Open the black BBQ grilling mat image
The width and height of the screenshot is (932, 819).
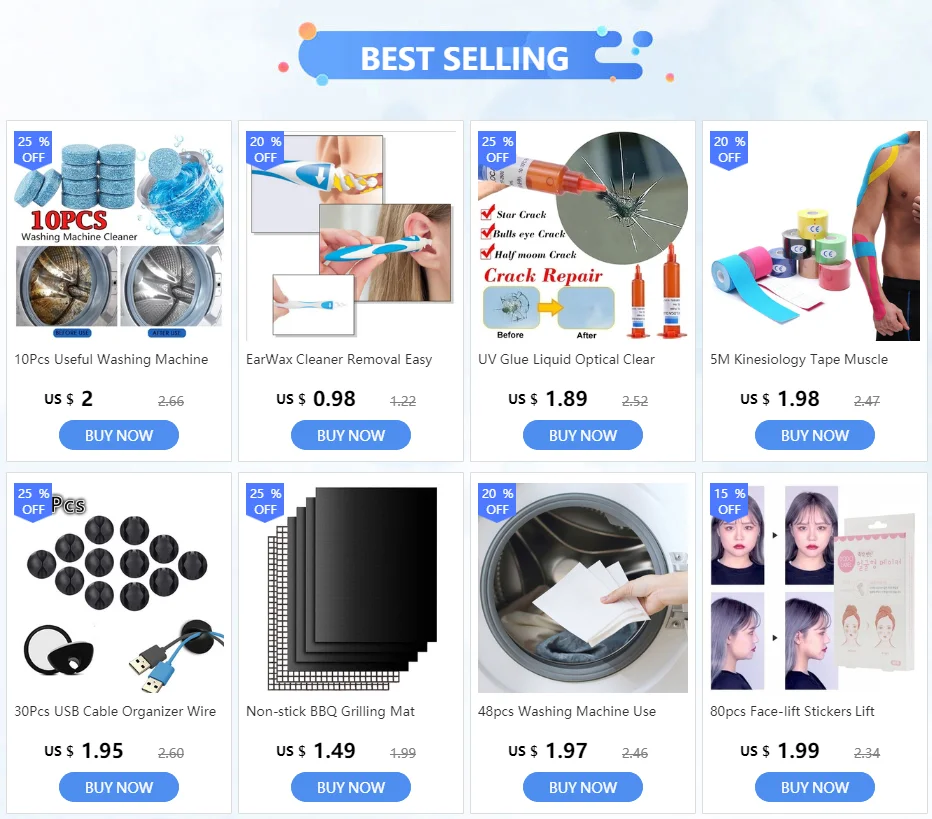pyautogui.click(x=351, y=588)
